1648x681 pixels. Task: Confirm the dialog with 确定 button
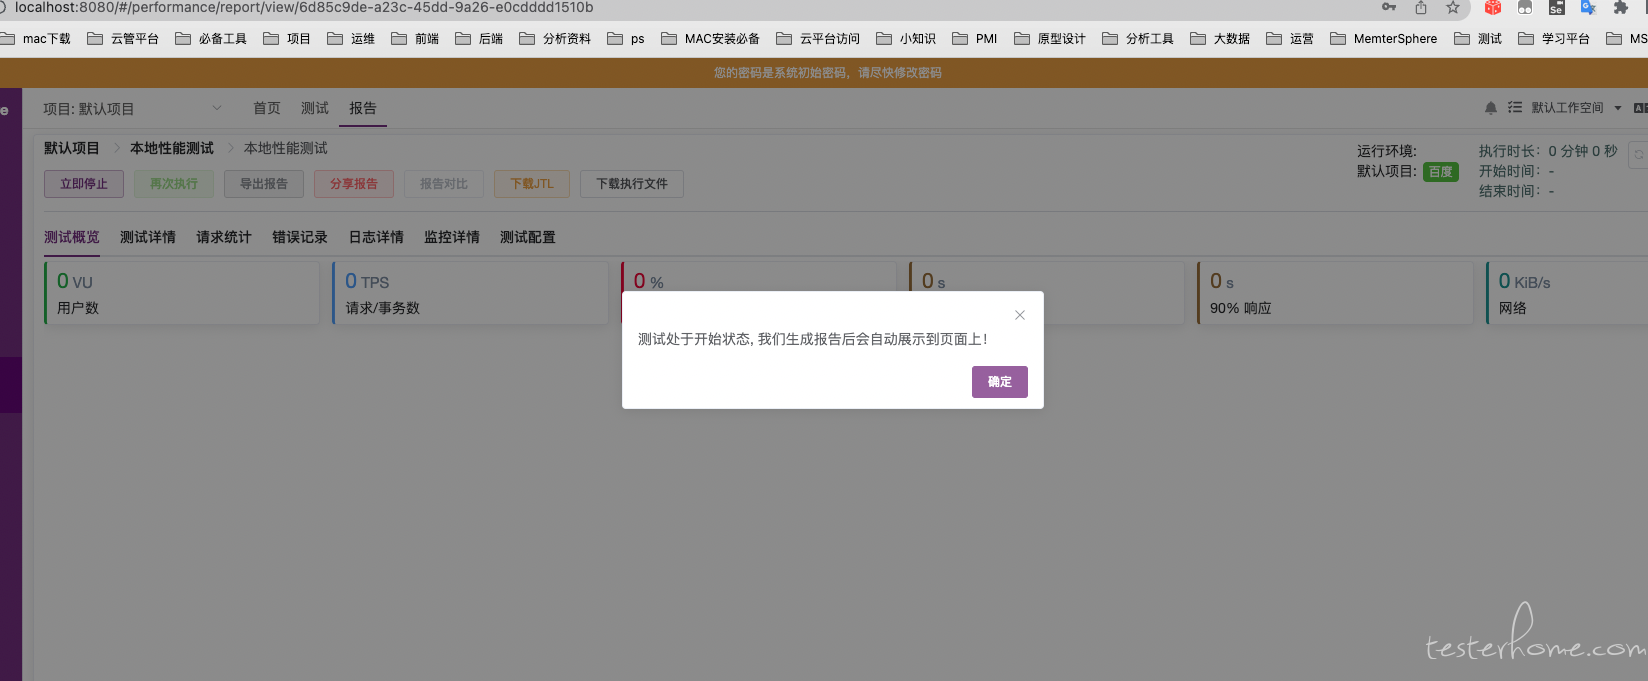[1000, 382]
